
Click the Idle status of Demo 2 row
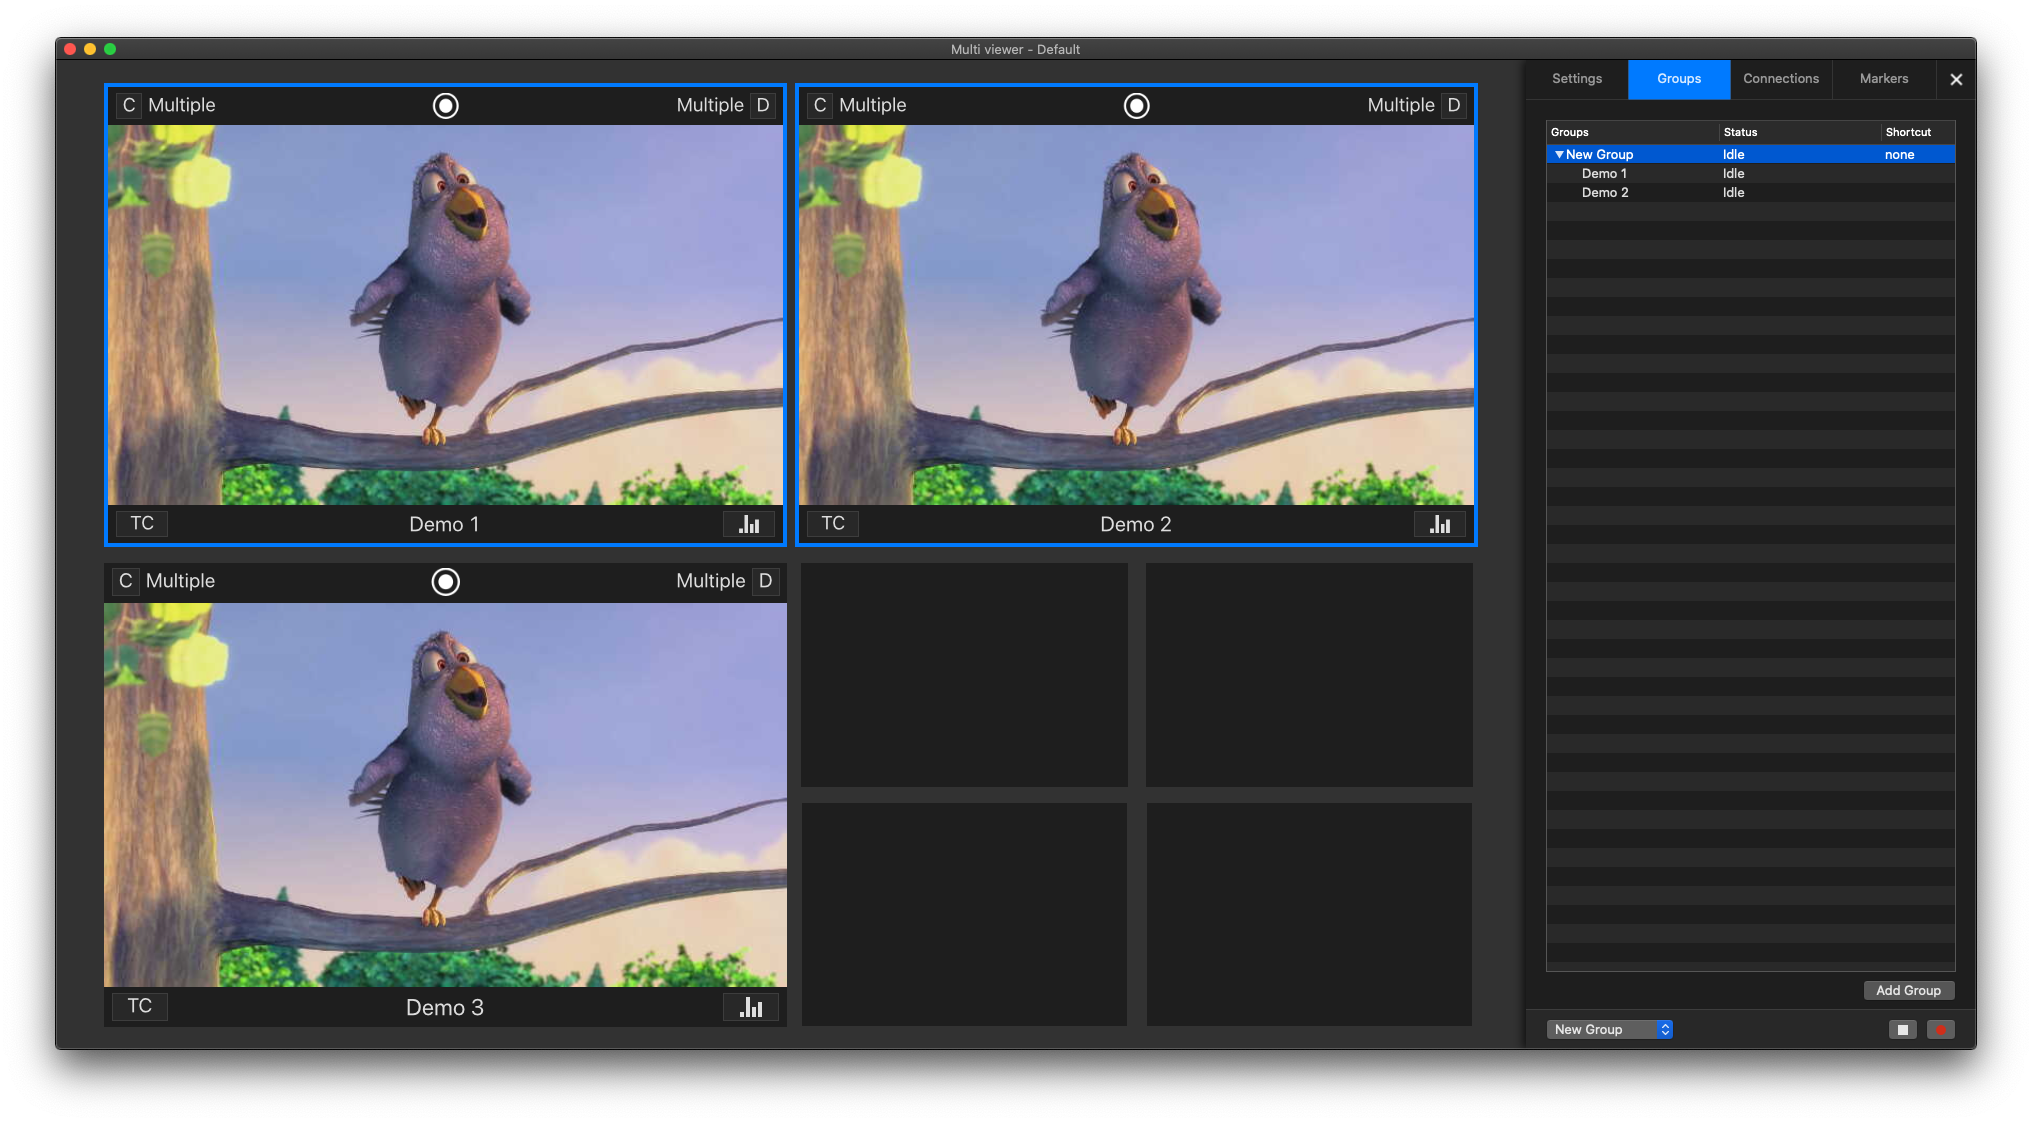pyautogui.click(x=1733, y=193)
